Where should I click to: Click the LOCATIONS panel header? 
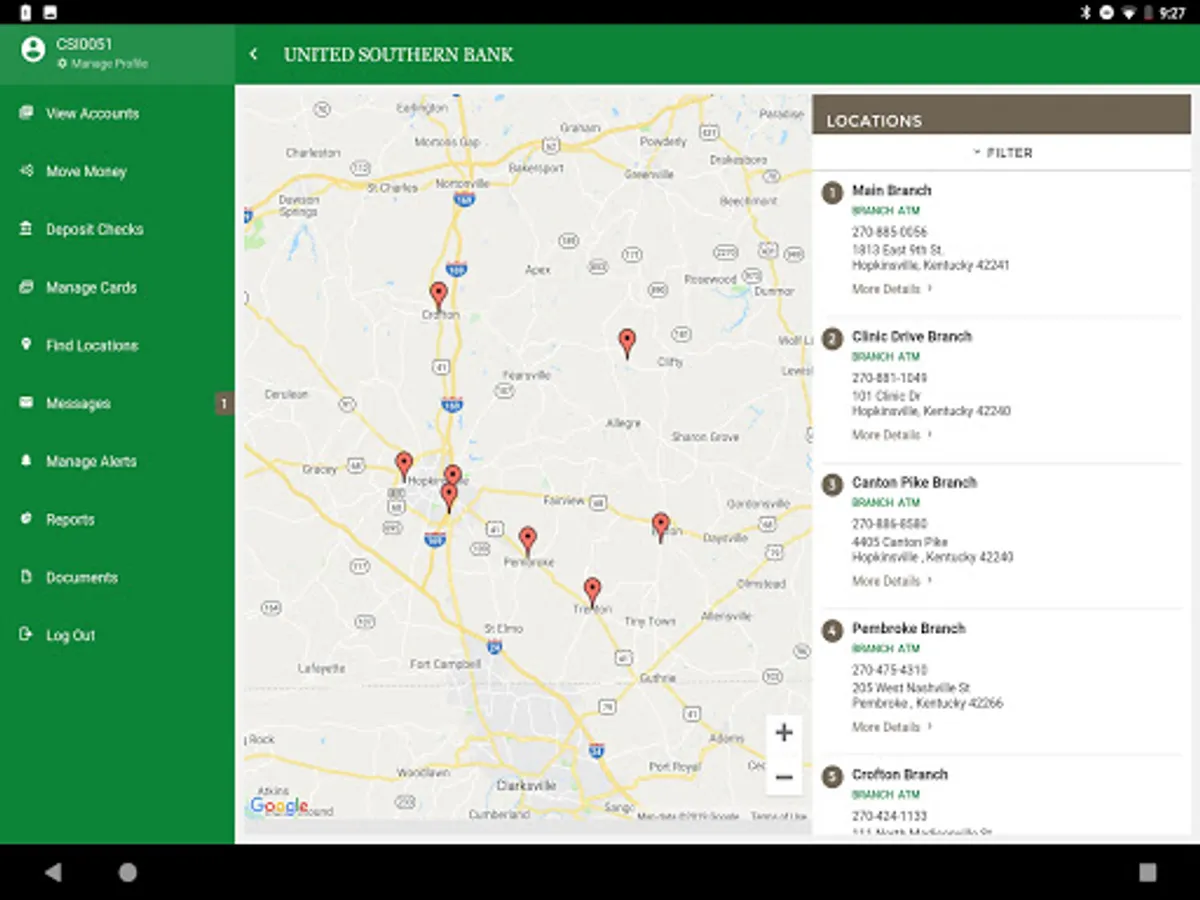click(x=1001, y=115)
